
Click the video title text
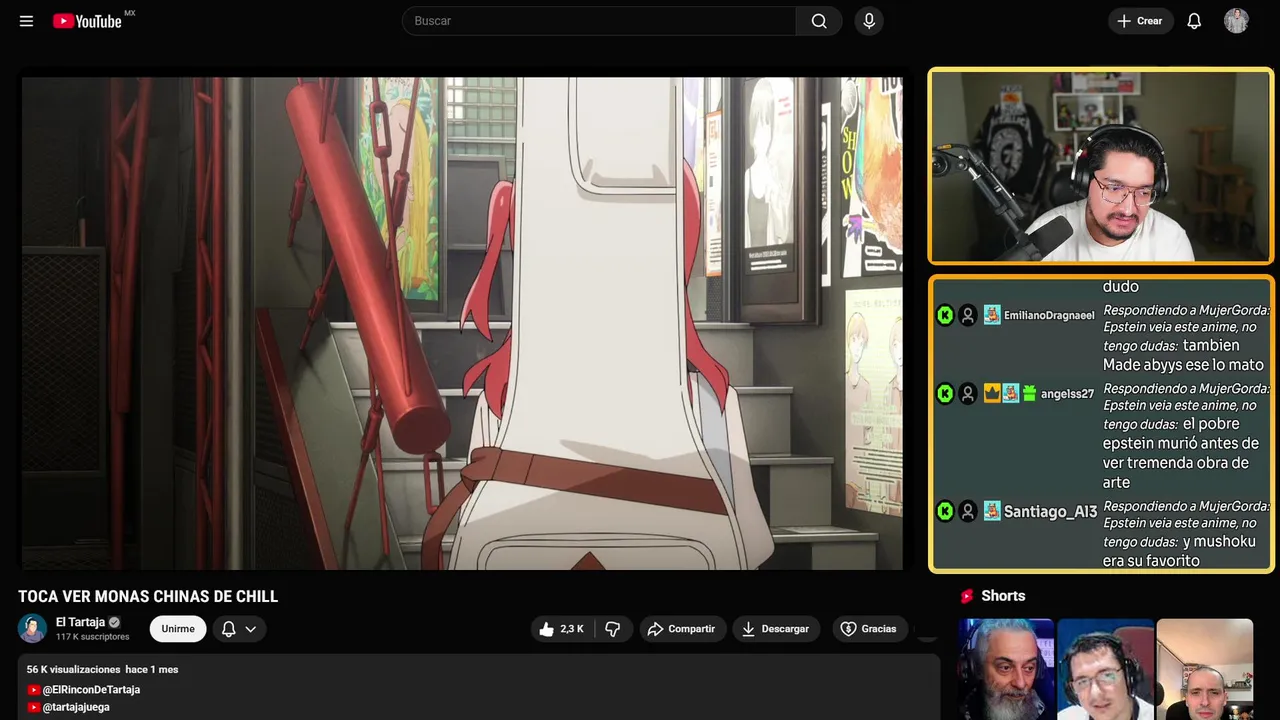[x=148, y=597]
